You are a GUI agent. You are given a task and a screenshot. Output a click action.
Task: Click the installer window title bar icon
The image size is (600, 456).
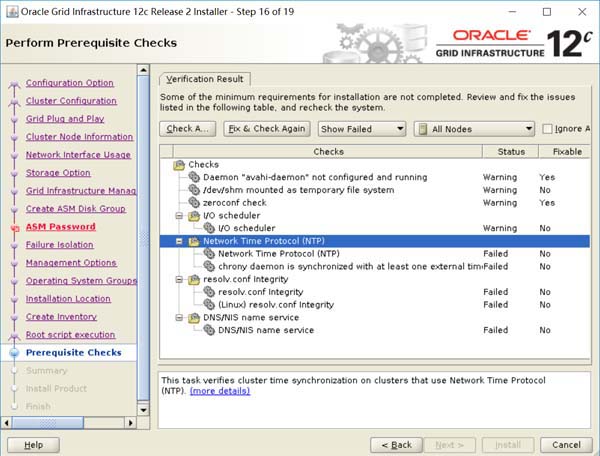click(12, 12)
